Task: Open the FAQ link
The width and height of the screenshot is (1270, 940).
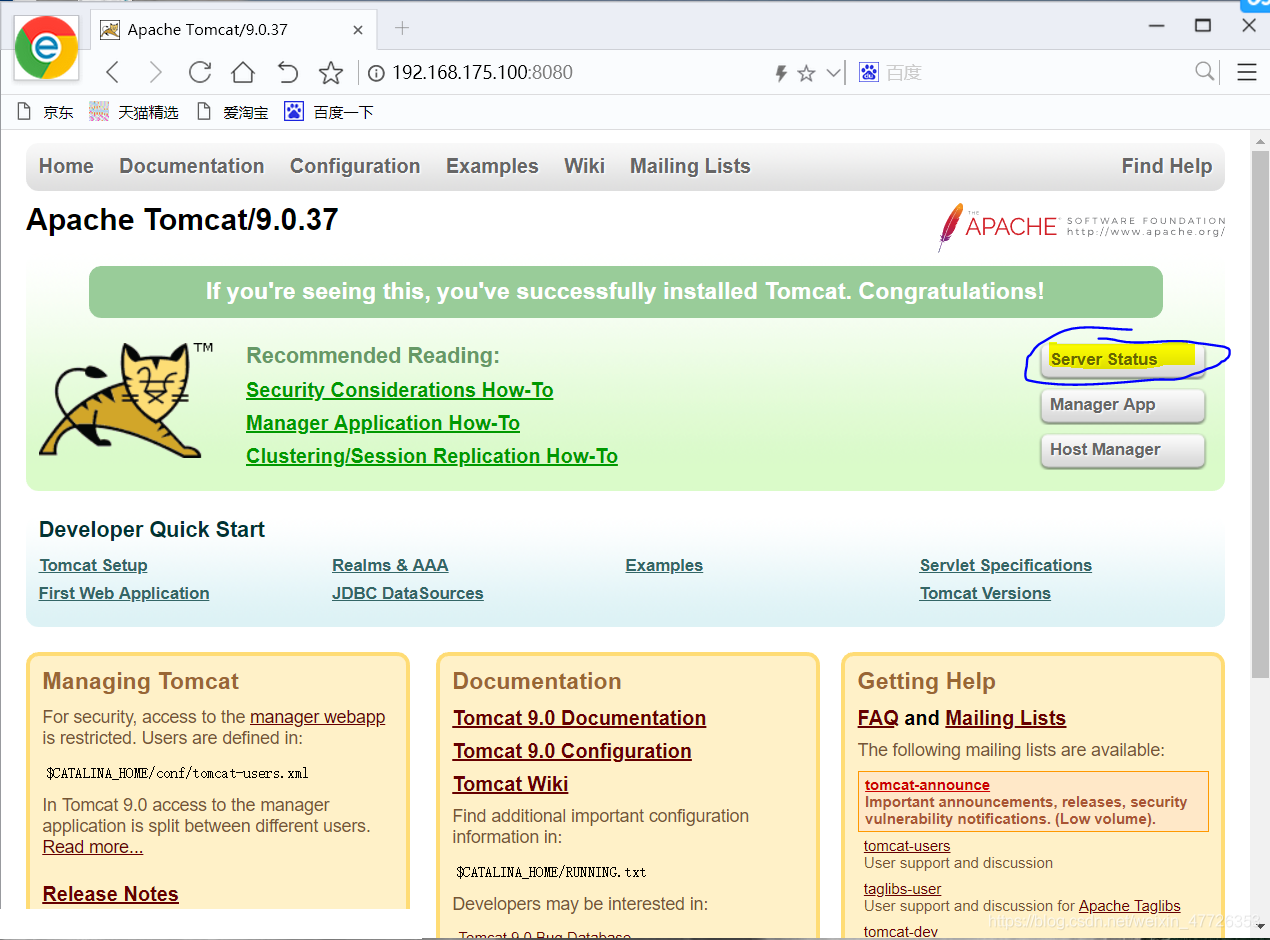Action: [x=878, y=718]
